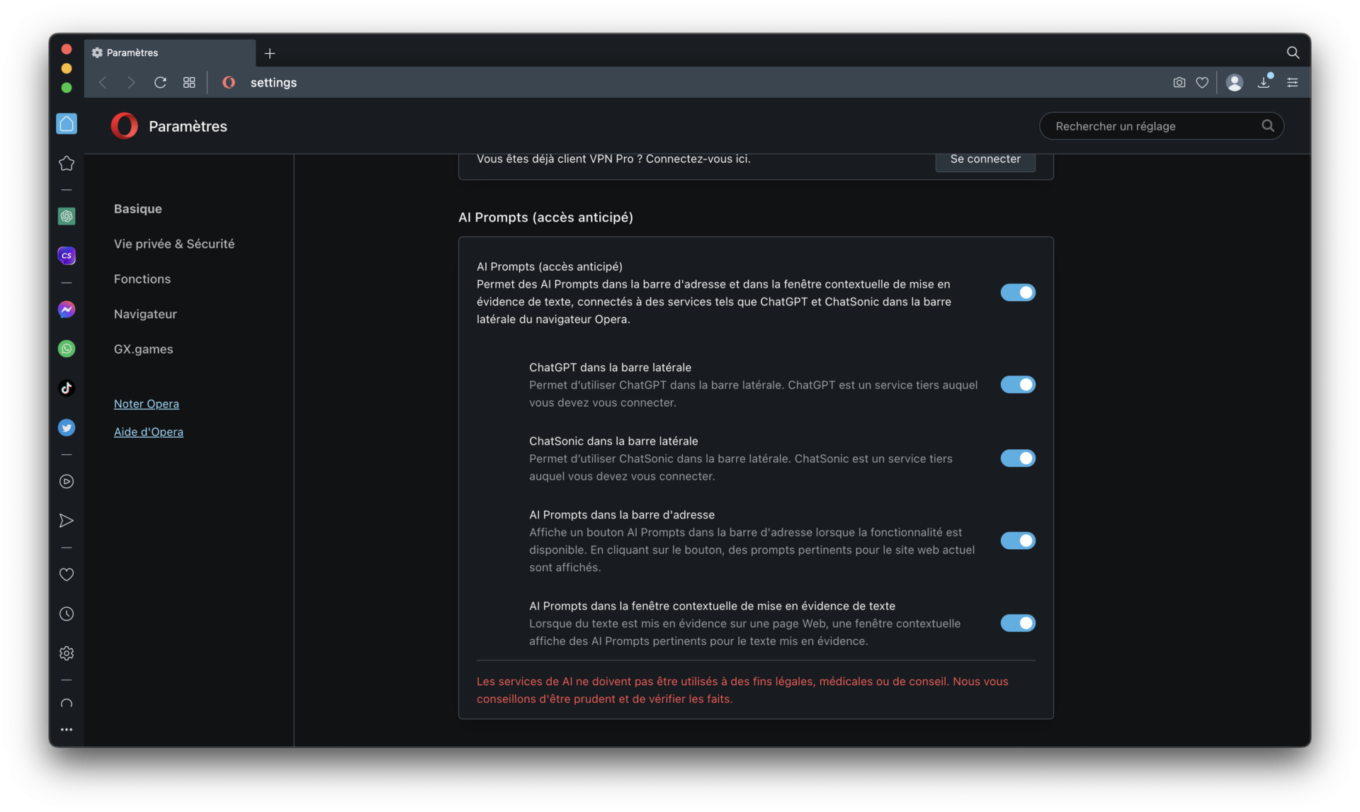Open a new tab with plus icon
This screenshot has height=812, width=1360.
click(x=270, y=53)
